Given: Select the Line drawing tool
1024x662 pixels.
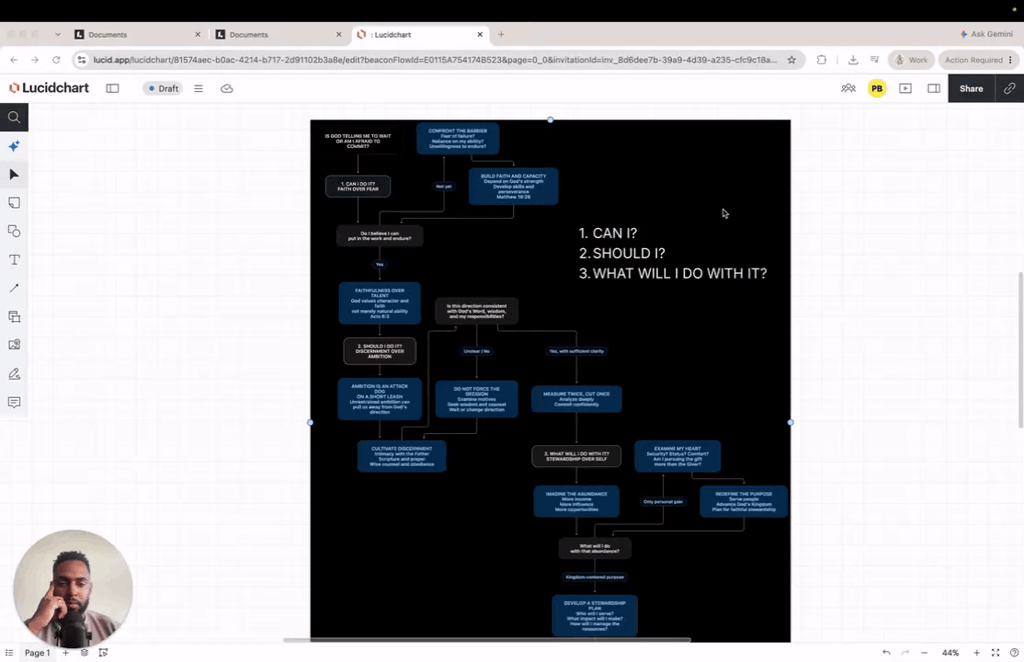Looking at the screenshot, I should tap(14, 288).
